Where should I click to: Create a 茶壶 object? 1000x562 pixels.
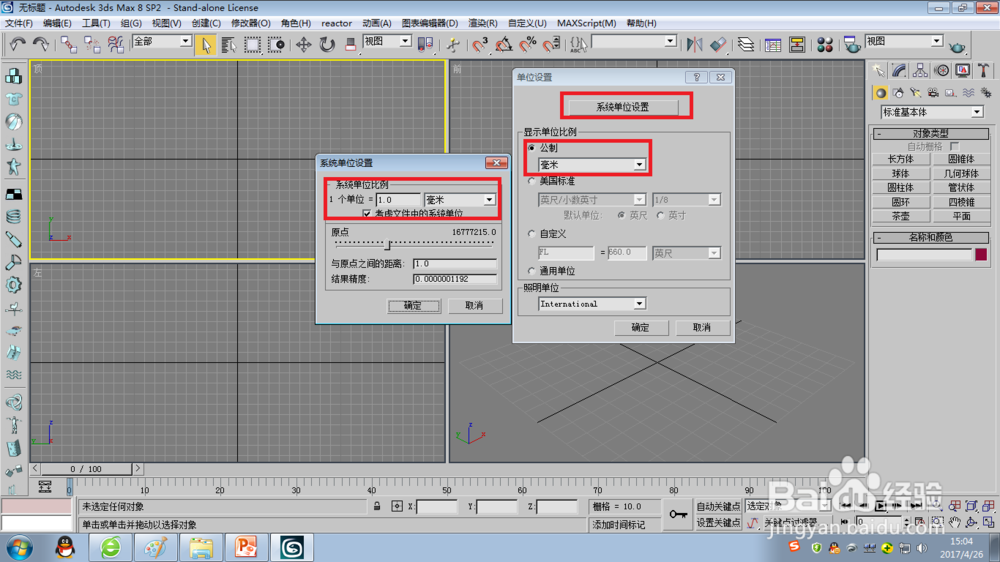(901, 216)
